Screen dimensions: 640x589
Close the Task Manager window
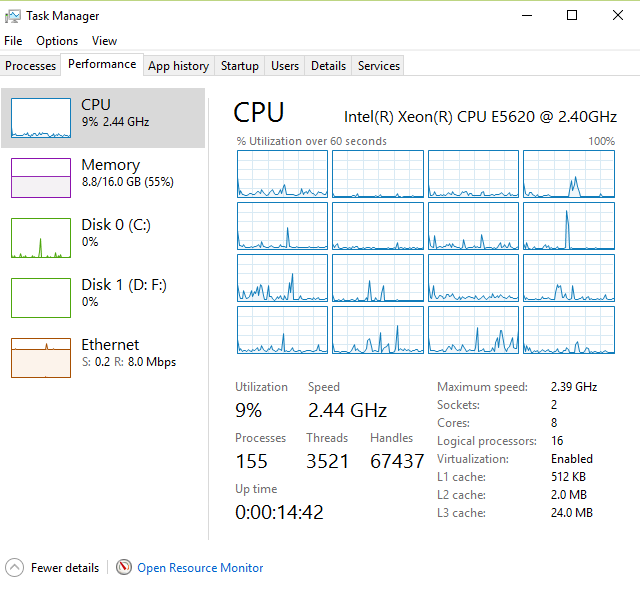pyautogui.click(x=618, y=16)
